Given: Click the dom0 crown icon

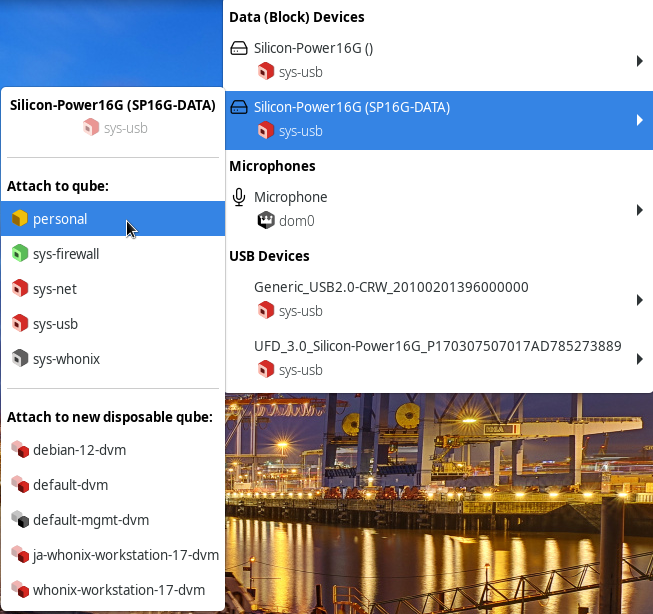Looking at the screenshot, I should coord(266,220).
